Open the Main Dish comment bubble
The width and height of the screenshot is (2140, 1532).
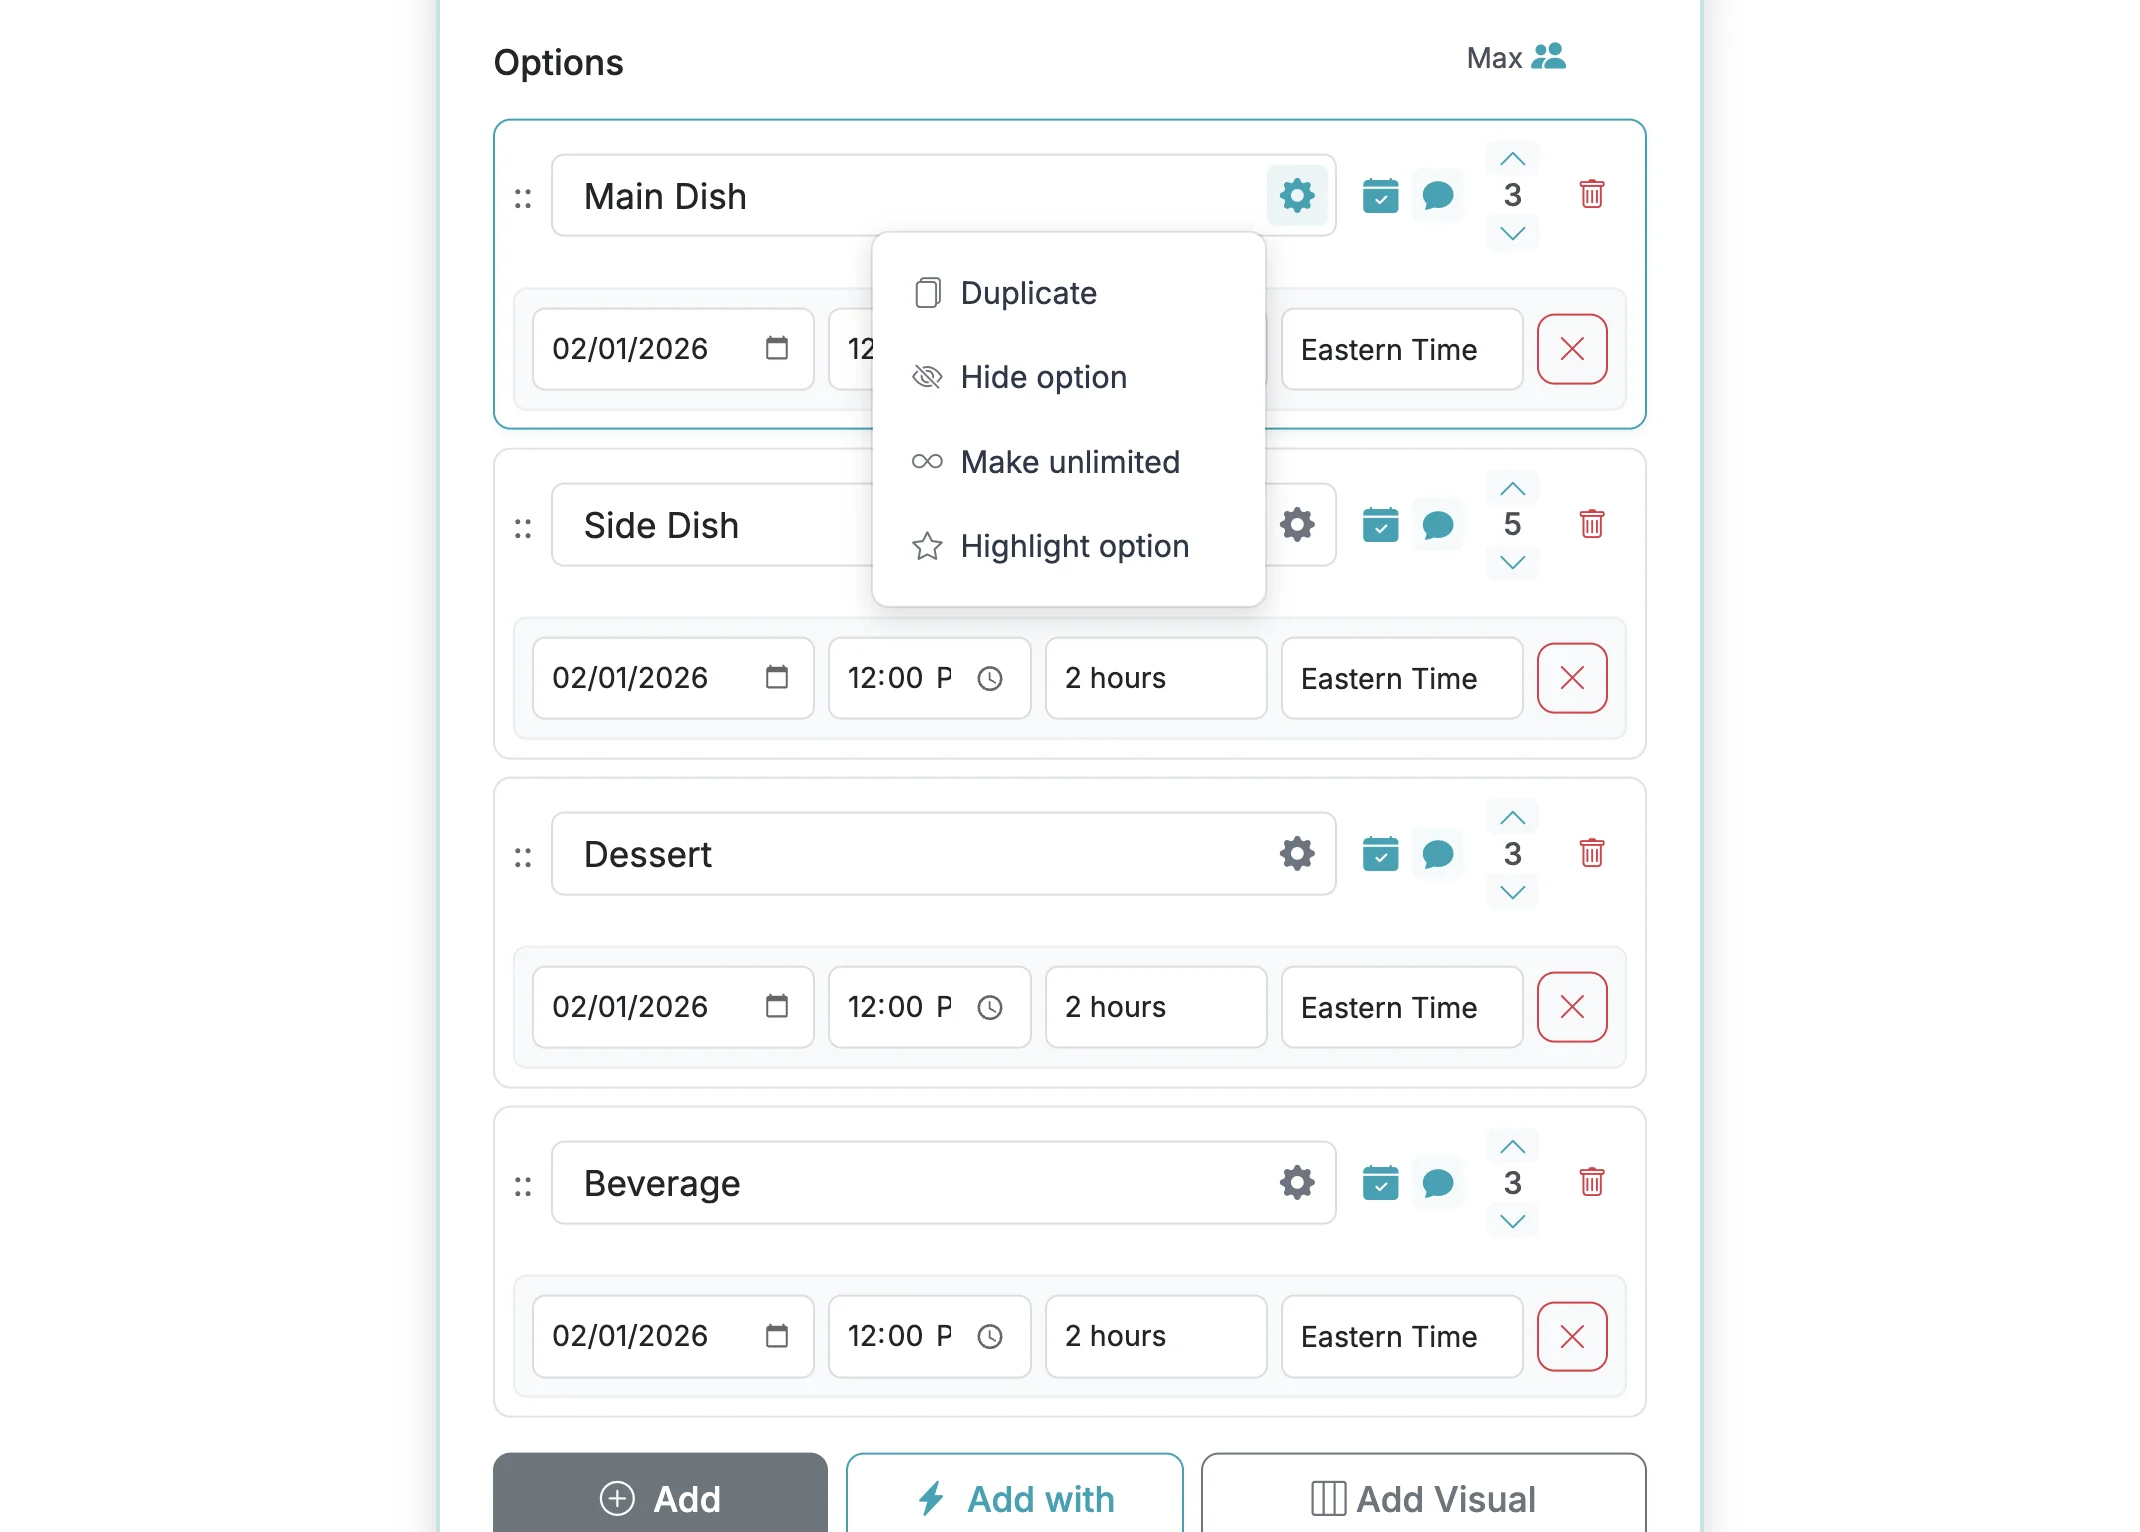tap(1438, 195)
